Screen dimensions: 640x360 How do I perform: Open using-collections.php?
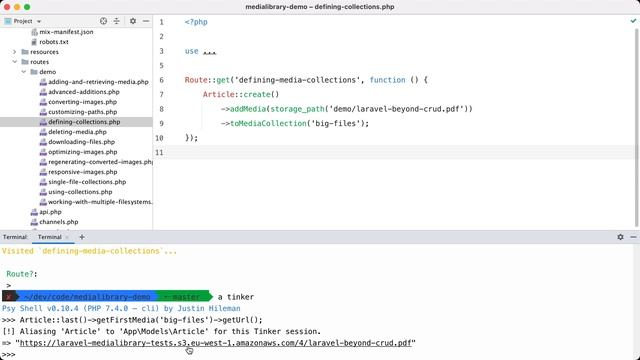80,192
